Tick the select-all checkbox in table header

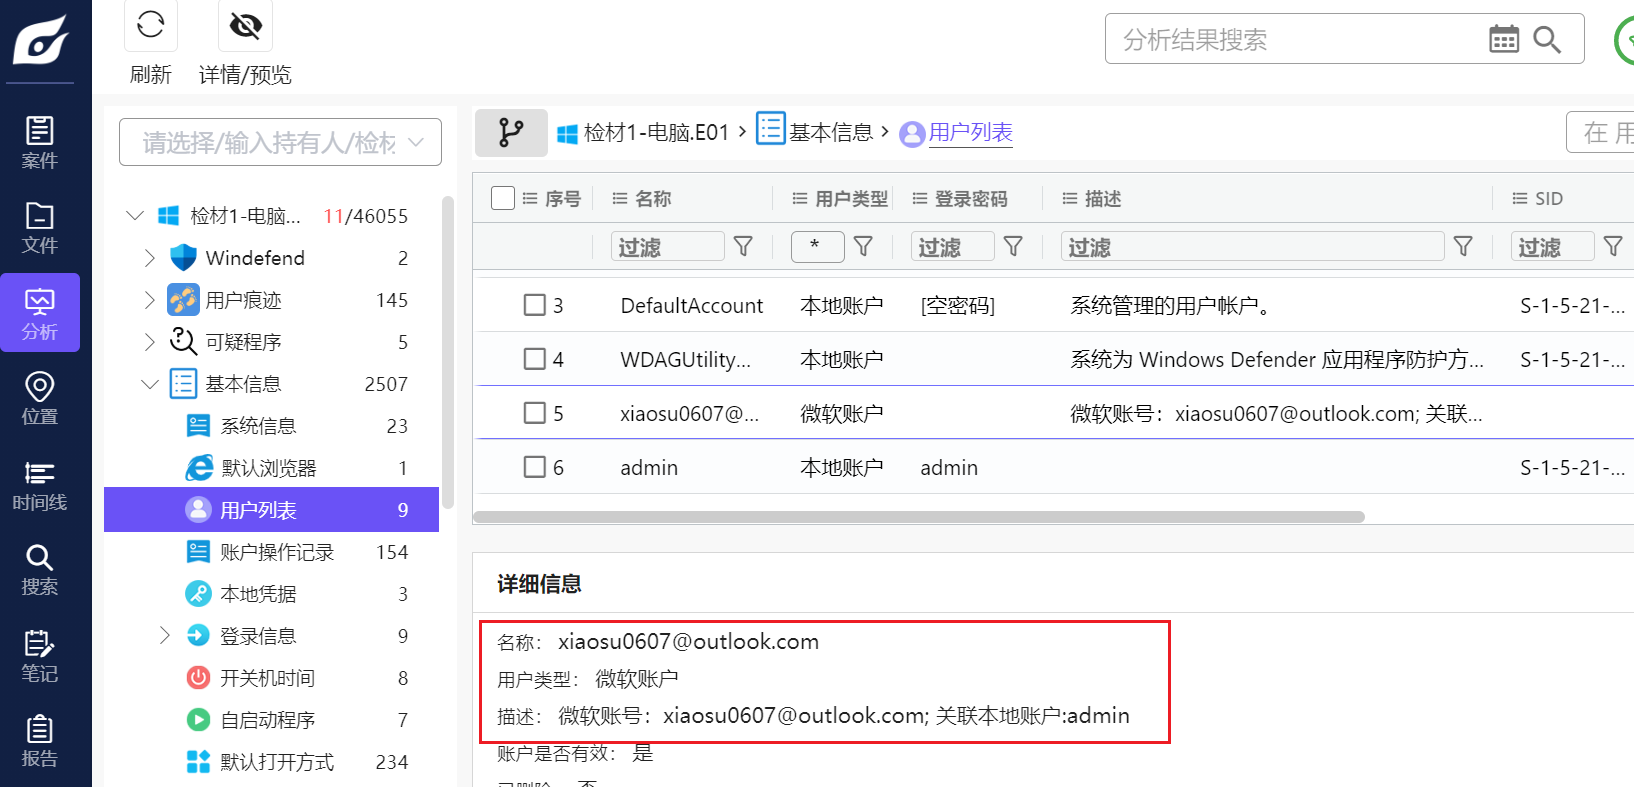(x=503, y=198)
